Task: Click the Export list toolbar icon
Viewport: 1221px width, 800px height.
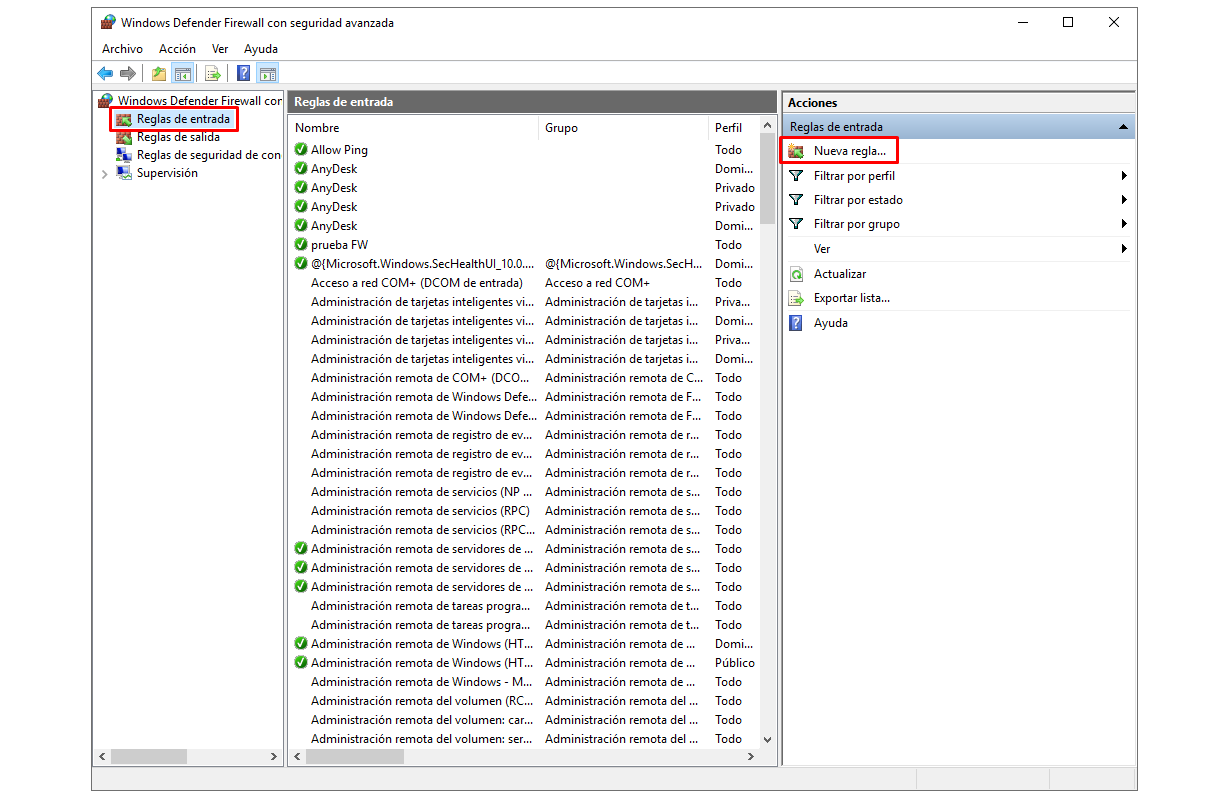Action: pyautogui.click(x=212, y=73)
